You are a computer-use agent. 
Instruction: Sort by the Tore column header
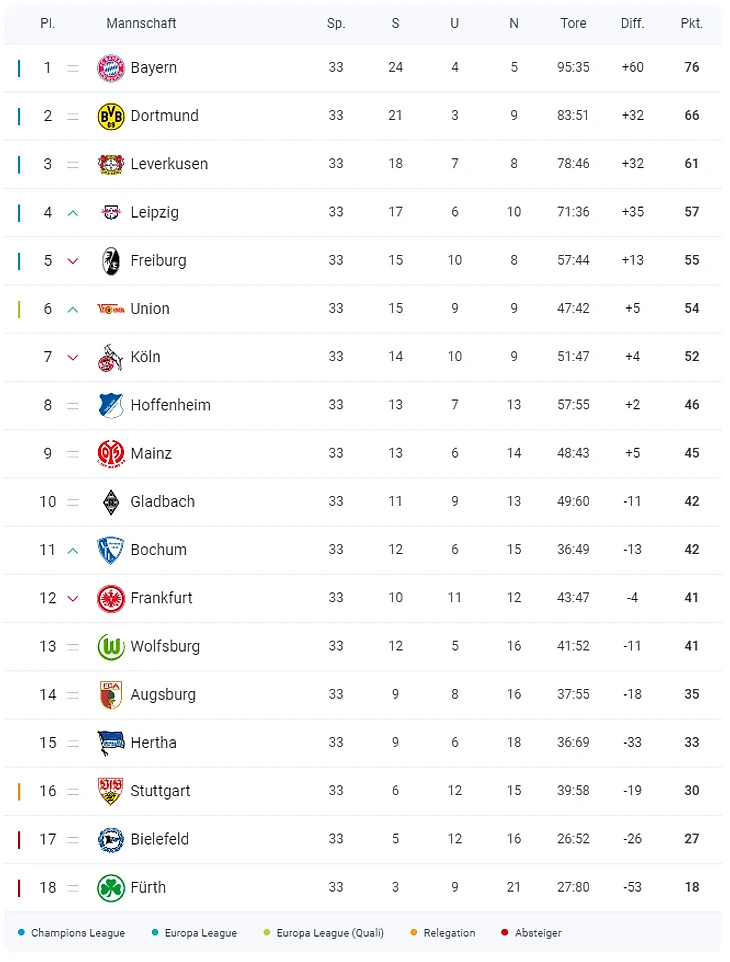pyautogui.click(x=573, y=23)
